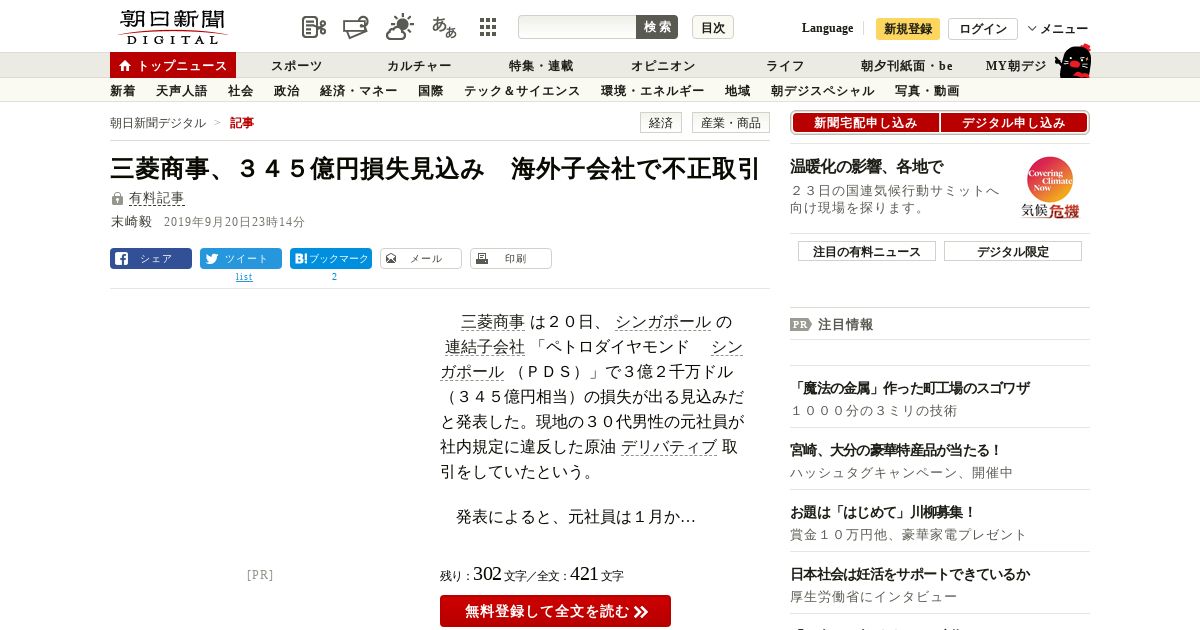
Task: Open the MY朝デジ tab
Action: click(1016, 65)
